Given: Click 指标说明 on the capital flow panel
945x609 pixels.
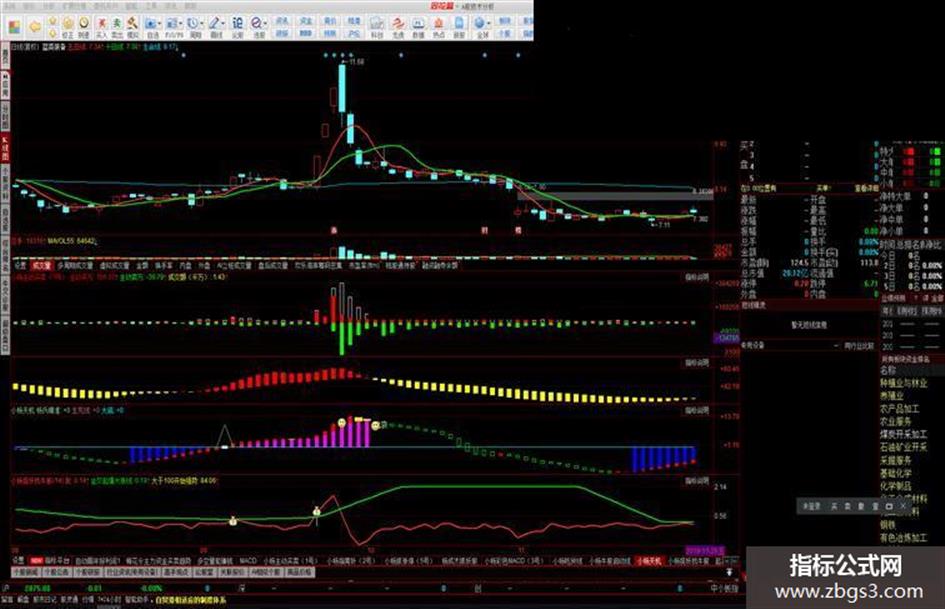Looking at the screenshot, I should tap(697, 277).
